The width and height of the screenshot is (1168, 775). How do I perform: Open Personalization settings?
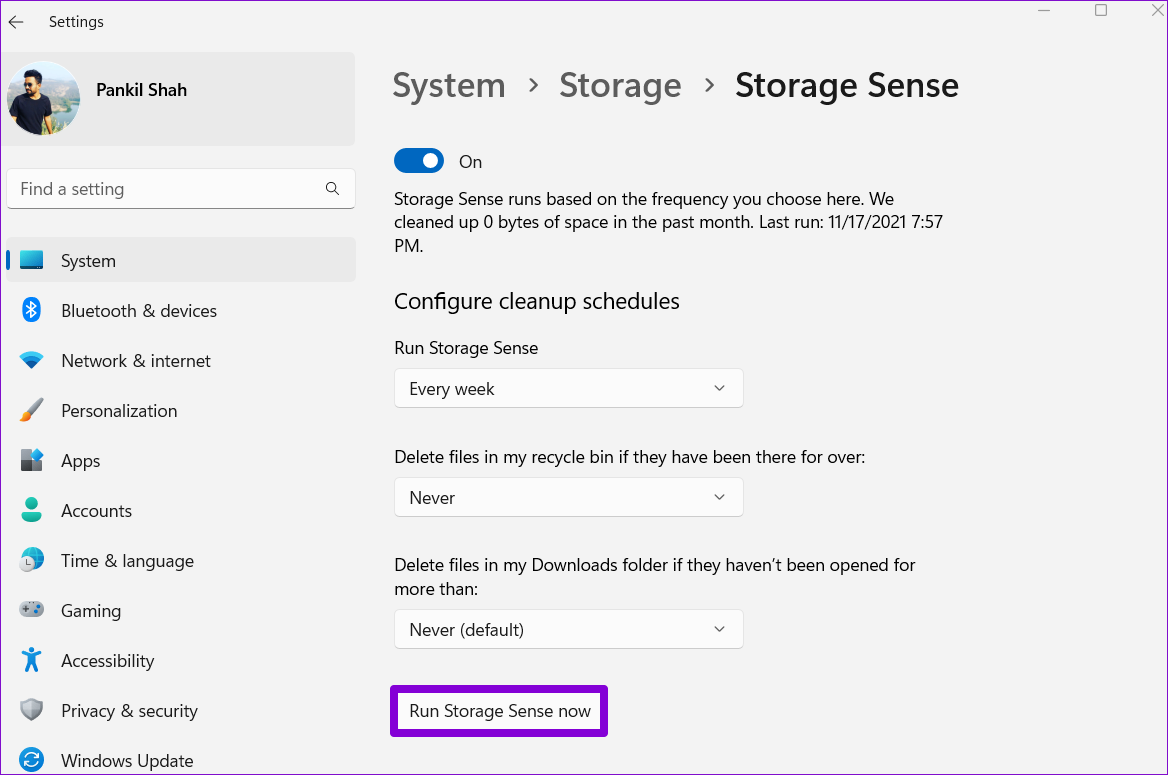tap(181, 411)
